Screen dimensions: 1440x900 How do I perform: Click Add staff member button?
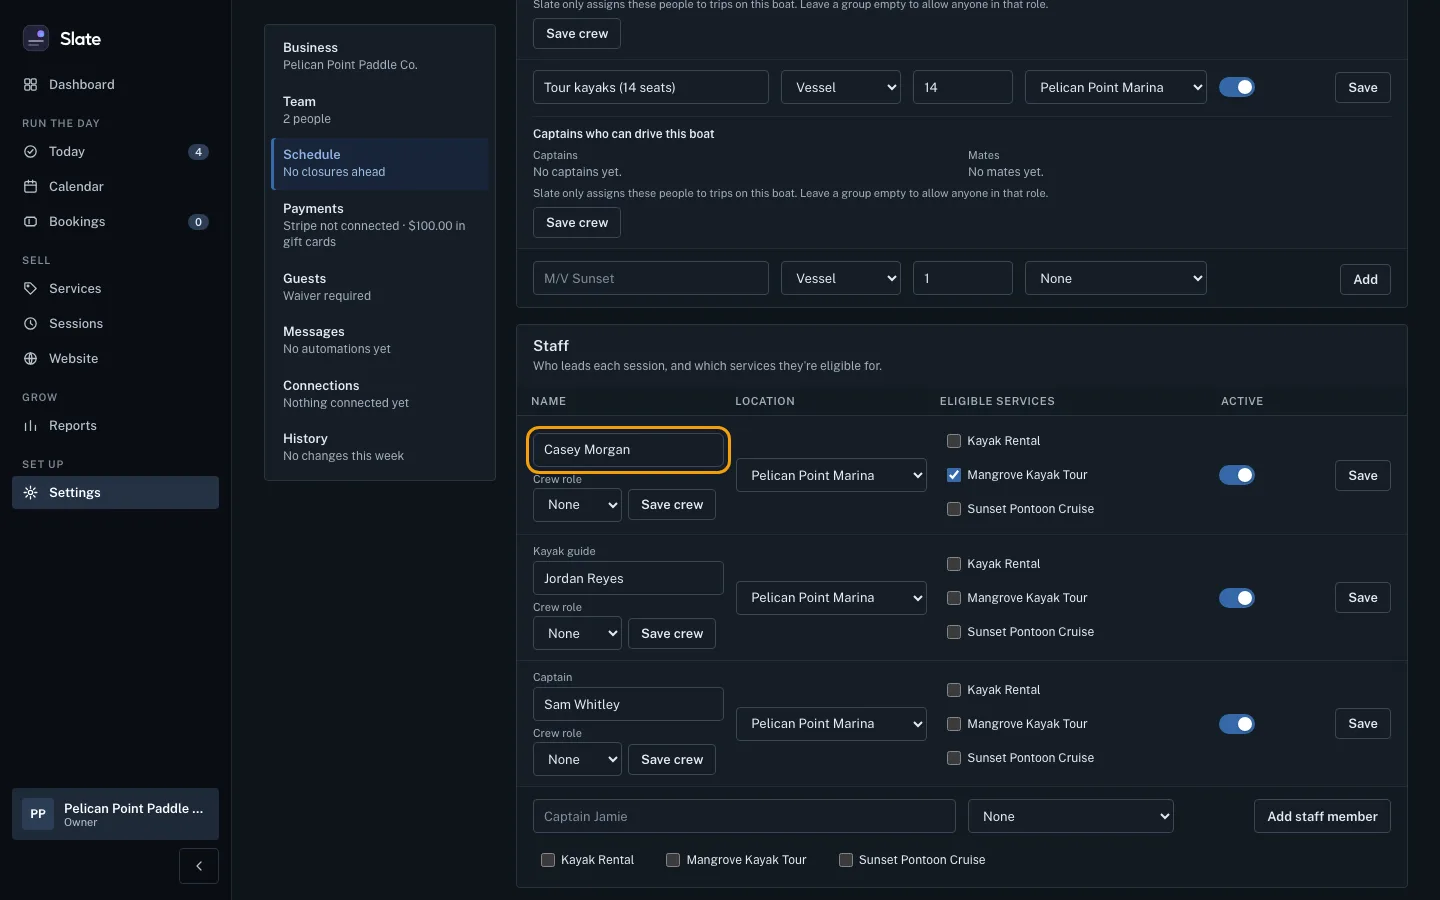pyautogui.click(x=1322, y=816)
